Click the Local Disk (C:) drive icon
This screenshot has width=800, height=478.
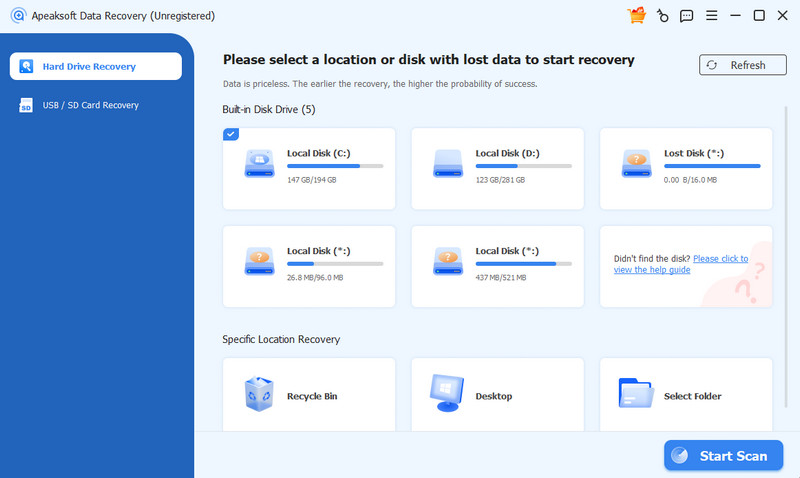[260, 163]
